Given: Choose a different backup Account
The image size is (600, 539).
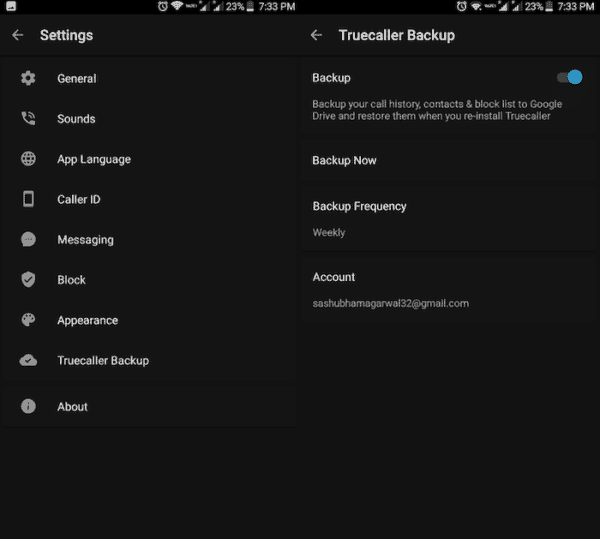Looking at the screenshot, I should [450, 290].
